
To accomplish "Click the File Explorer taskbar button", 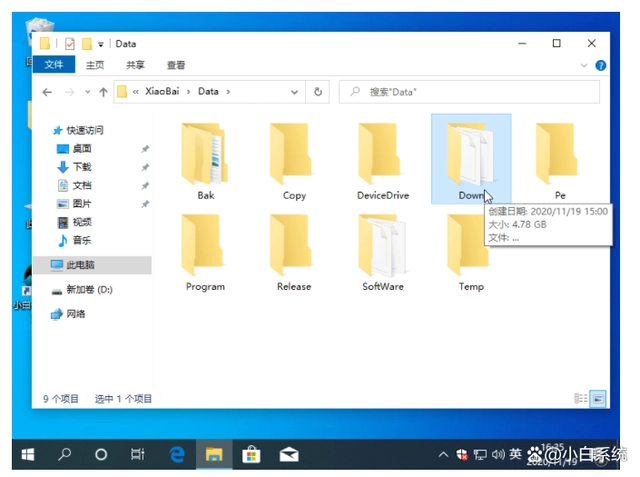I will click(214, 454).
